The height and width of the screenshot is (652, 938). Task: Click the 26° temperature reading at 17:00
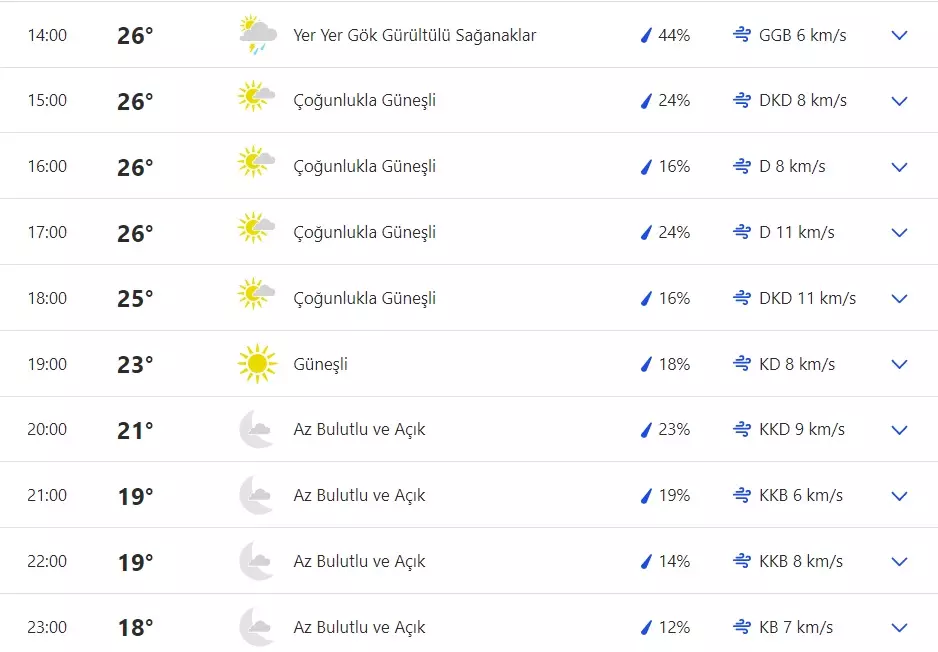pyautogui.click(x=134, y=232)
